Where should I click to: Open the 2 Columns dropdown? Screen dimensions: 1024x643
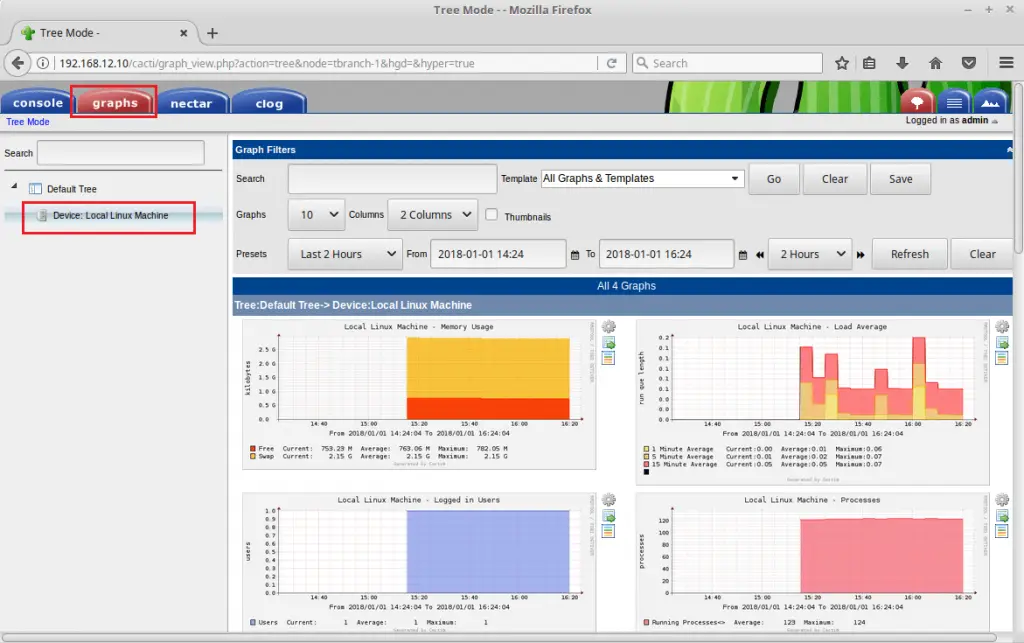pos(432,215)
